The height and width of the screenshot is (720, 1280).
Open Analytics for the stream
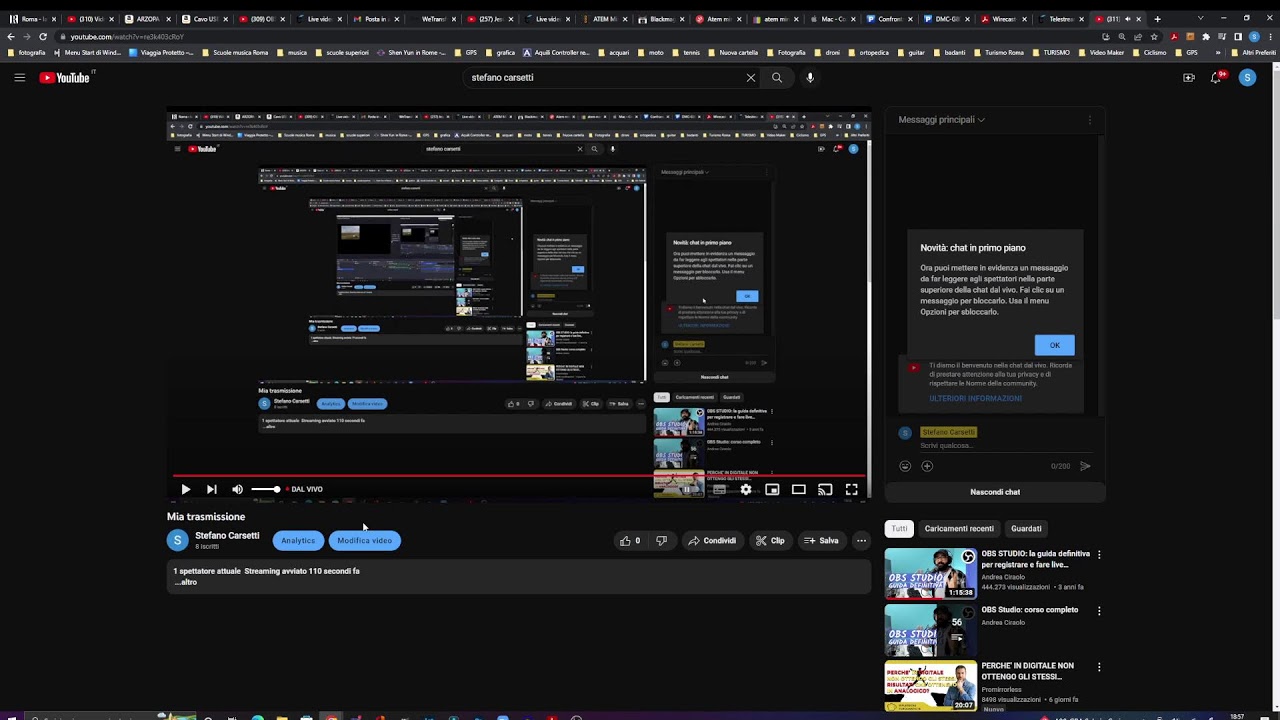tap(298, 541)
